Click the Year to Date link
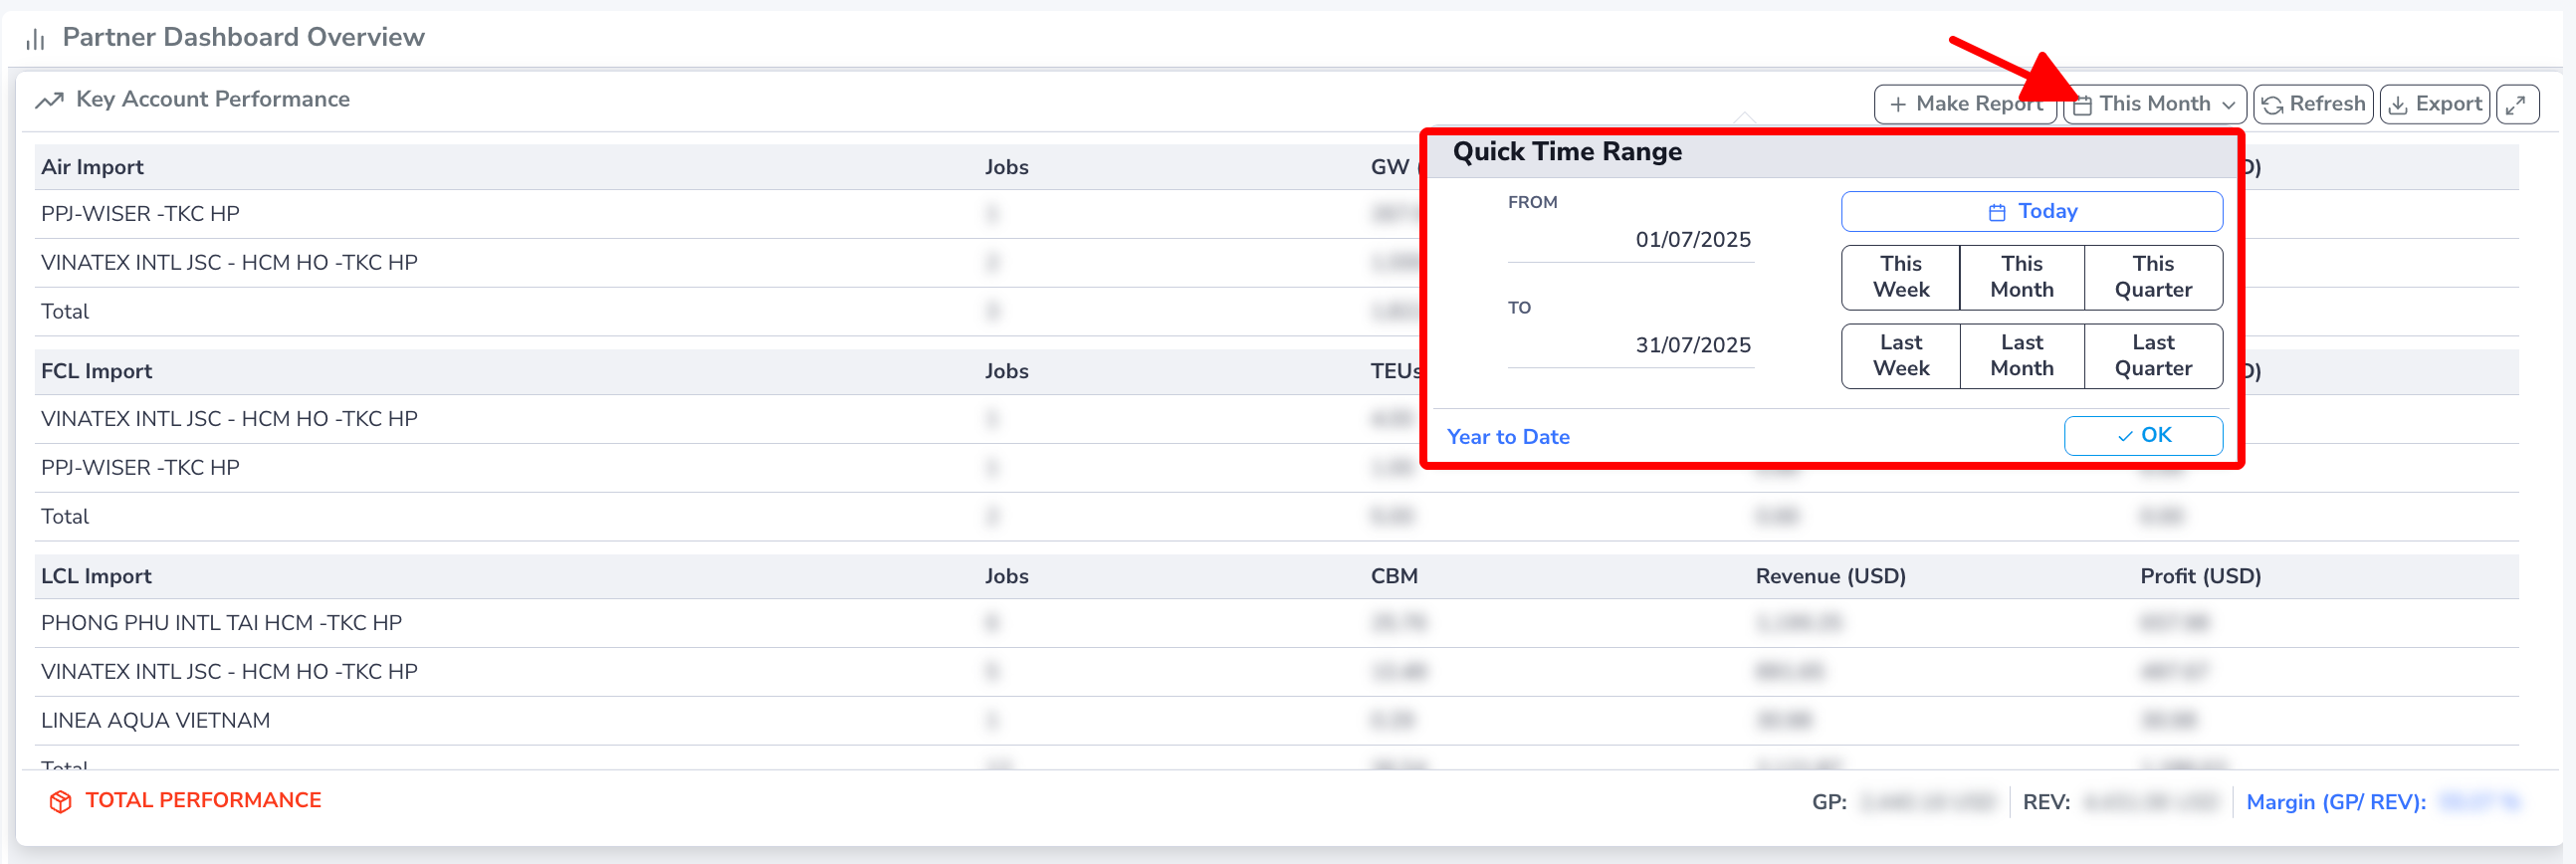This screenshot has width=2576, height=864. tap(1507, 437)
